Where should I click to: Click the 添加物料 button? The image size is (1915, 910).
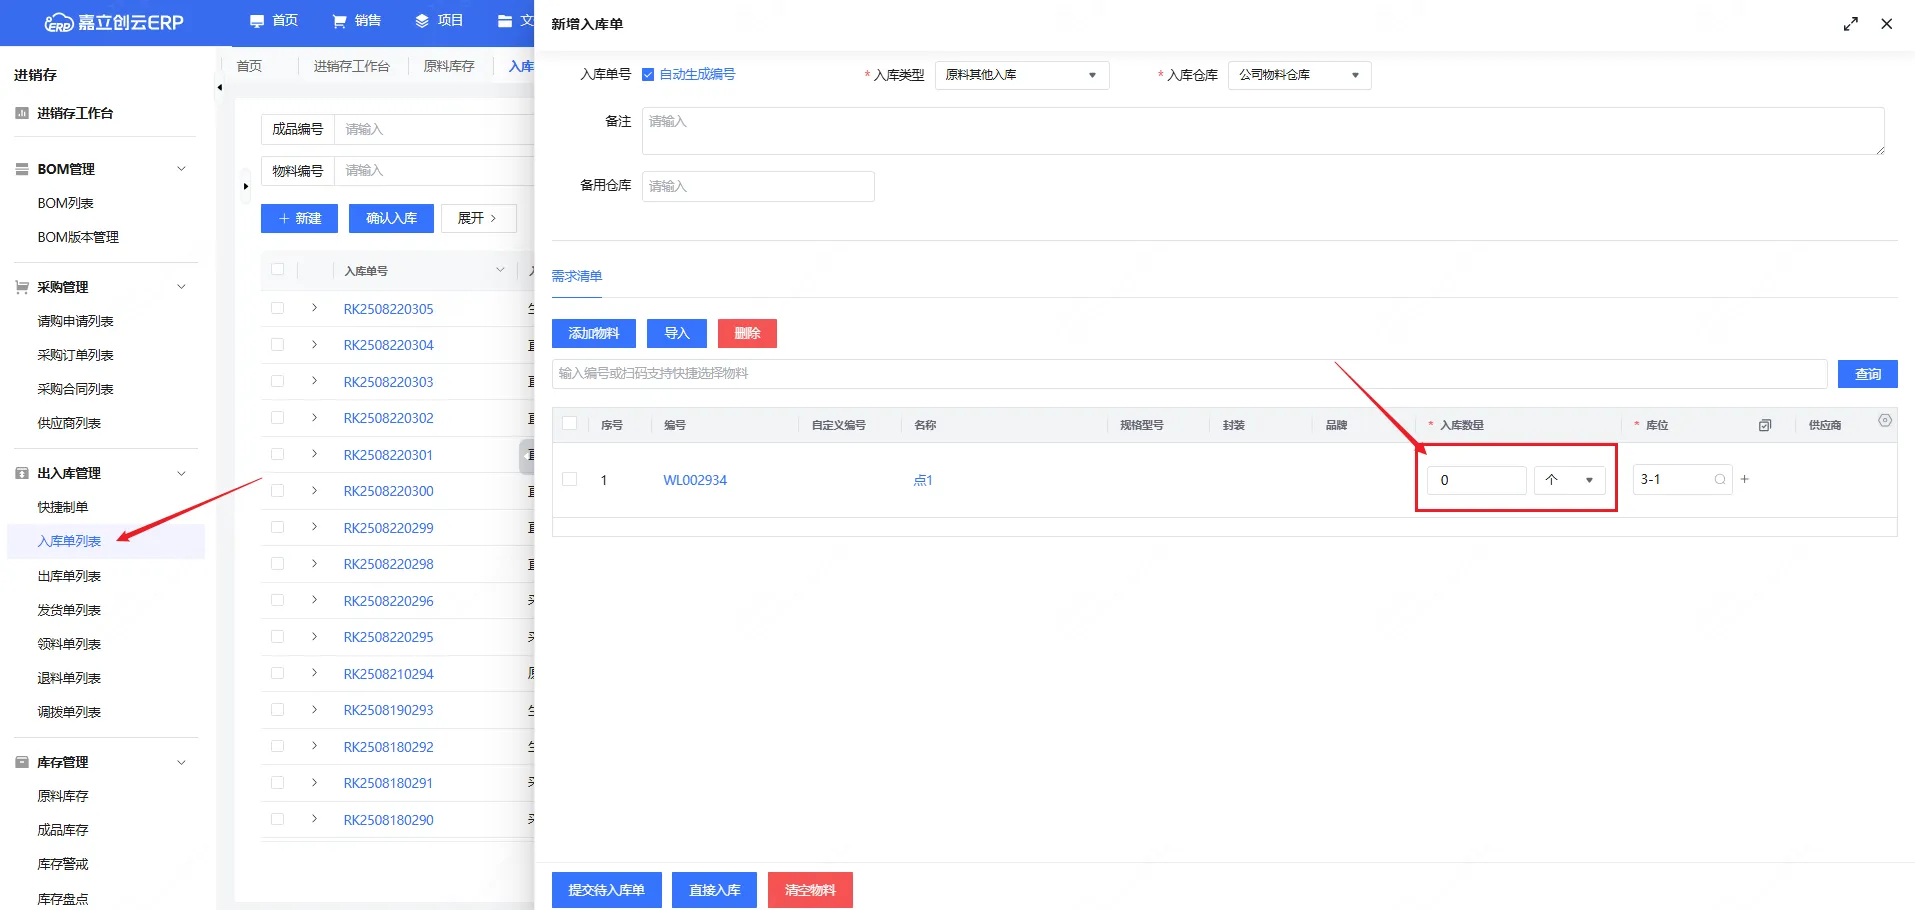(x=594, y=334)
